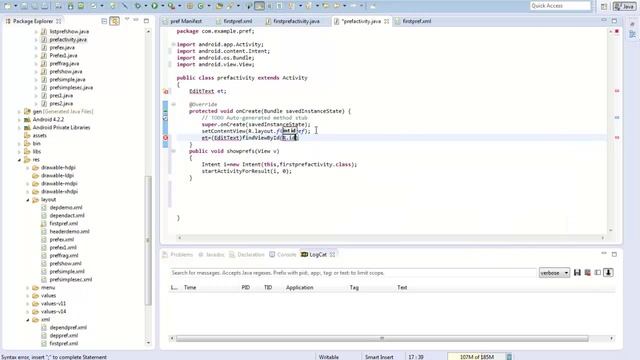The image size is (640, 360).
Task: Toggle LogCat scroll lock button
Action: (608, 273)
